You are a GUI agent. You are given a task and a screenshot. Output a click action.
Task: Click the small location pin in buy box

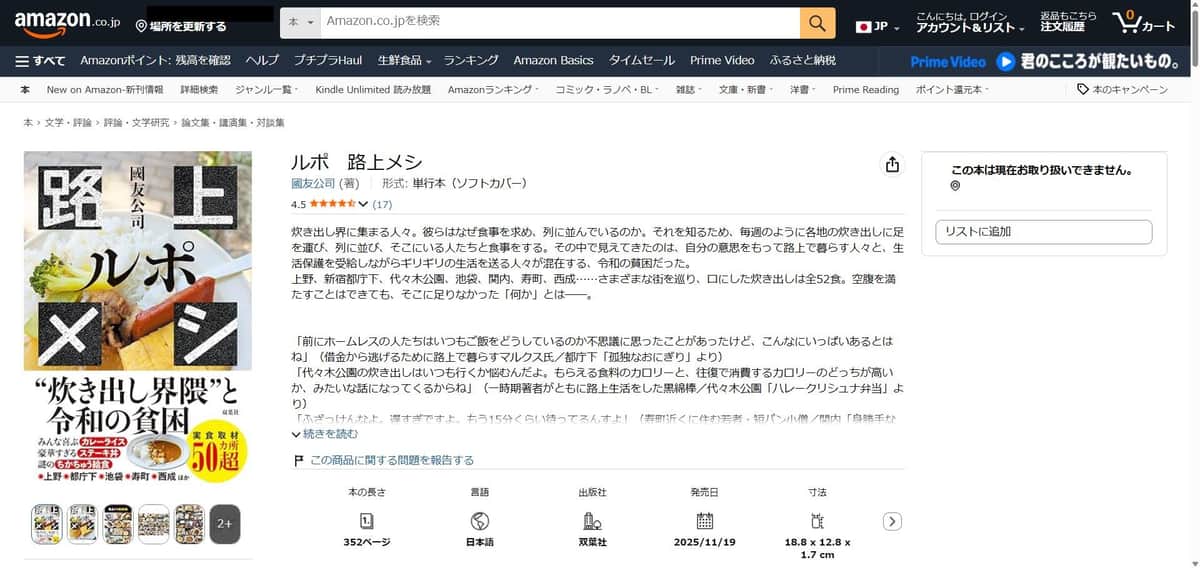[955, 186]
